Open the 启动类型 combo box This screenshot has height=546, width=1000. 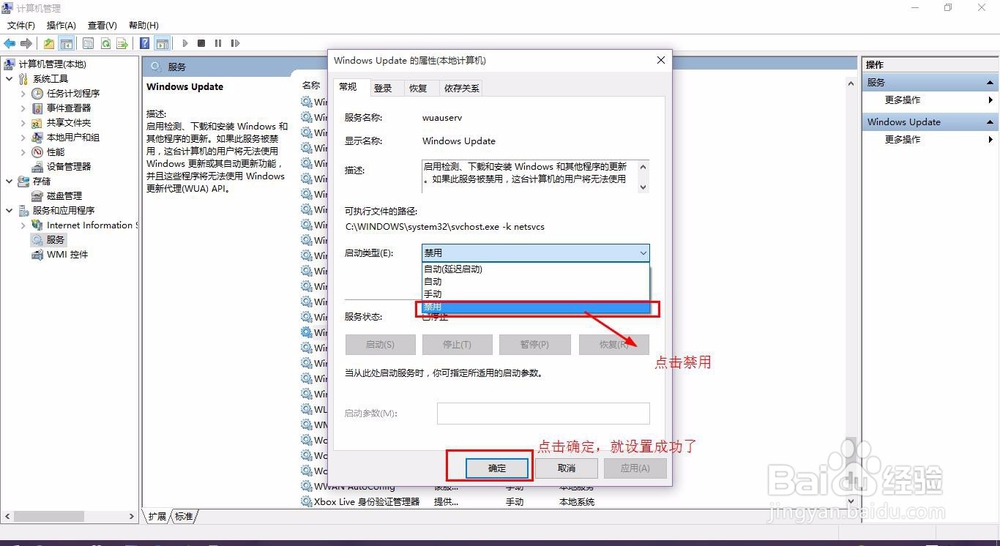(x=536, y=253)
